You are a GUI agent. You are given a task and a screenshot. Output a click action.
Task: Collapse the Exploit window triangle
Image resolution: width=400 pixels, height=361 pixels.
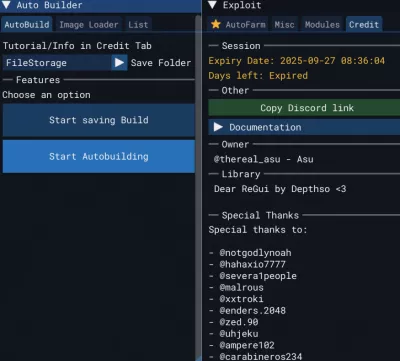tap(212, 5)
